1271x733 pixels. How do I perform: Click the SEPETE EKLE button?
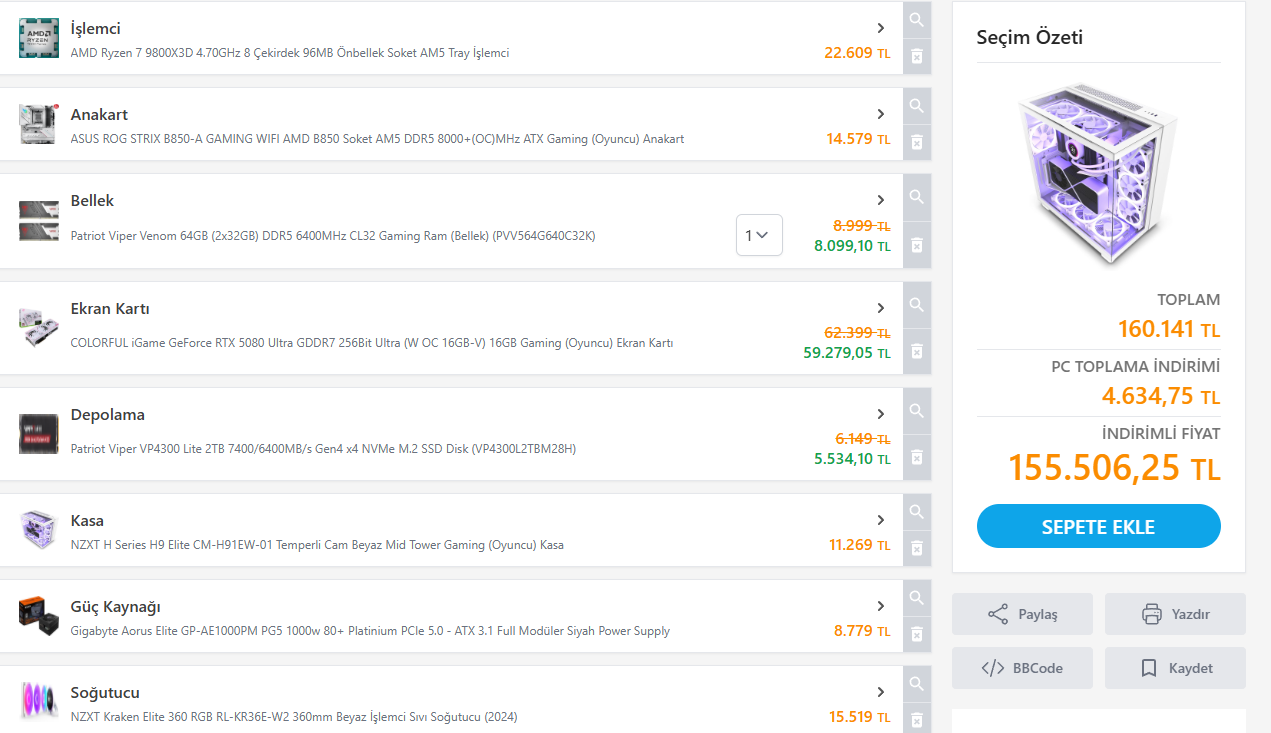[1098, 526]
